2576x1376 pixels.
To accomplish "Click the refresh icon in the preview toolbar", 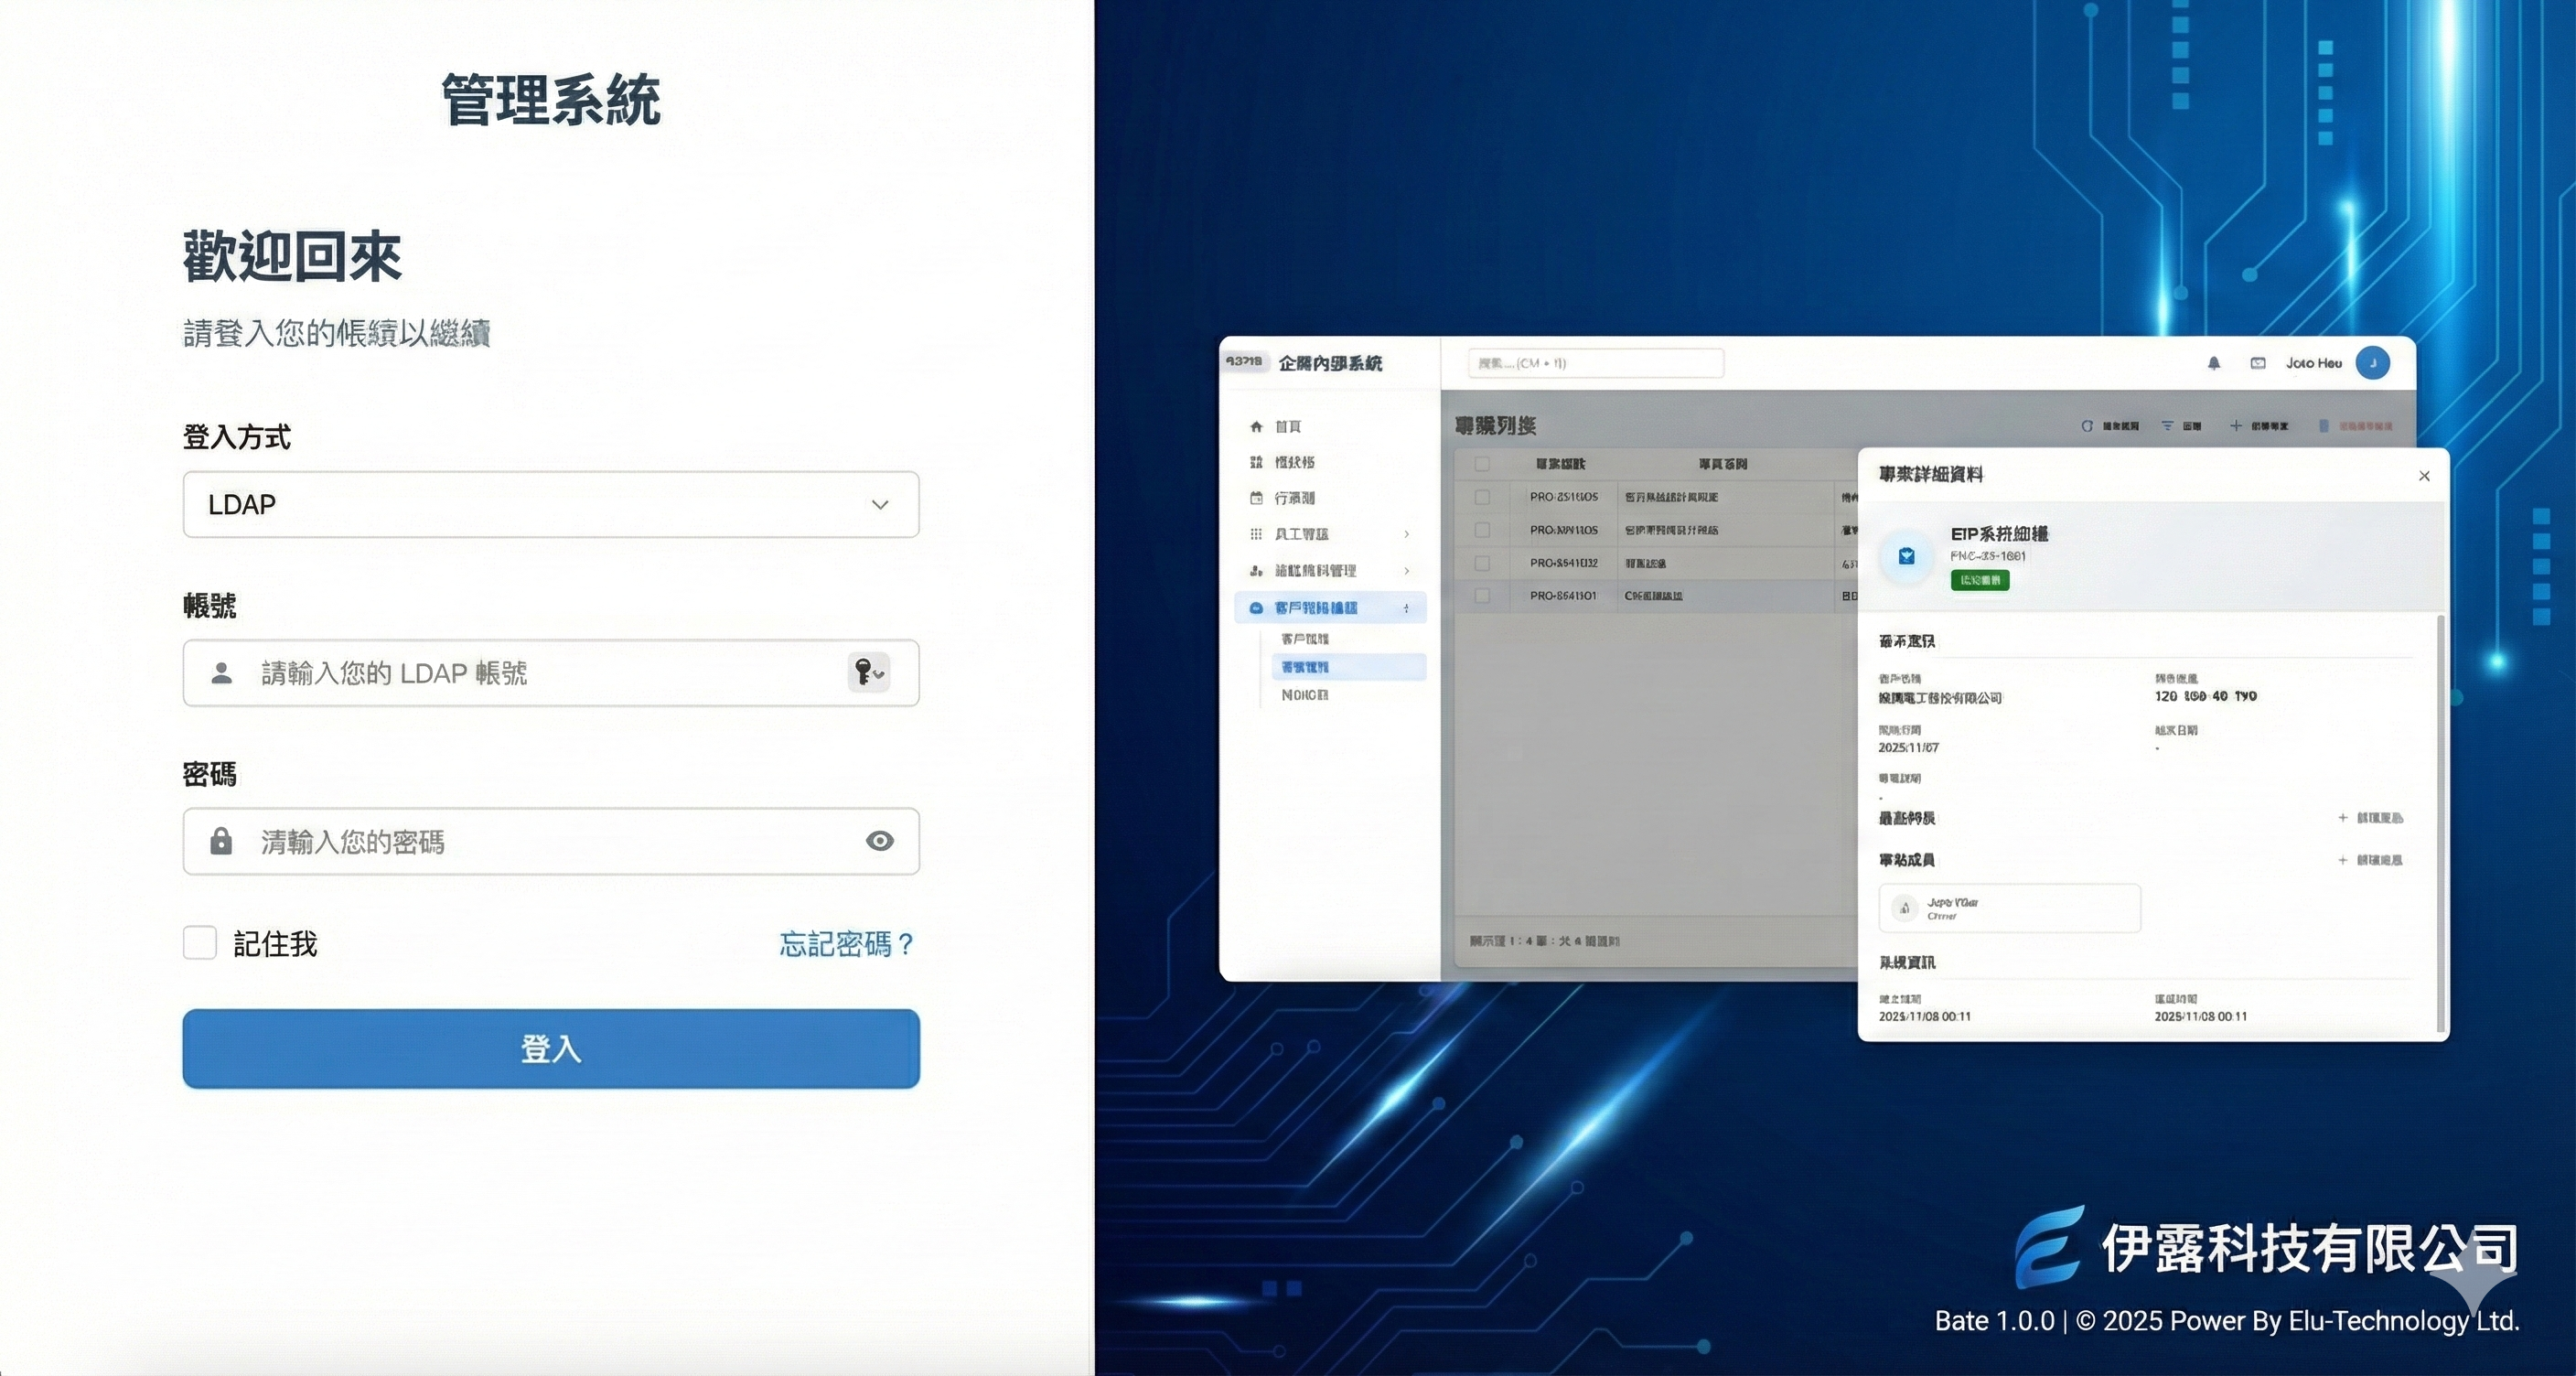I will (x=2087, y=426).
